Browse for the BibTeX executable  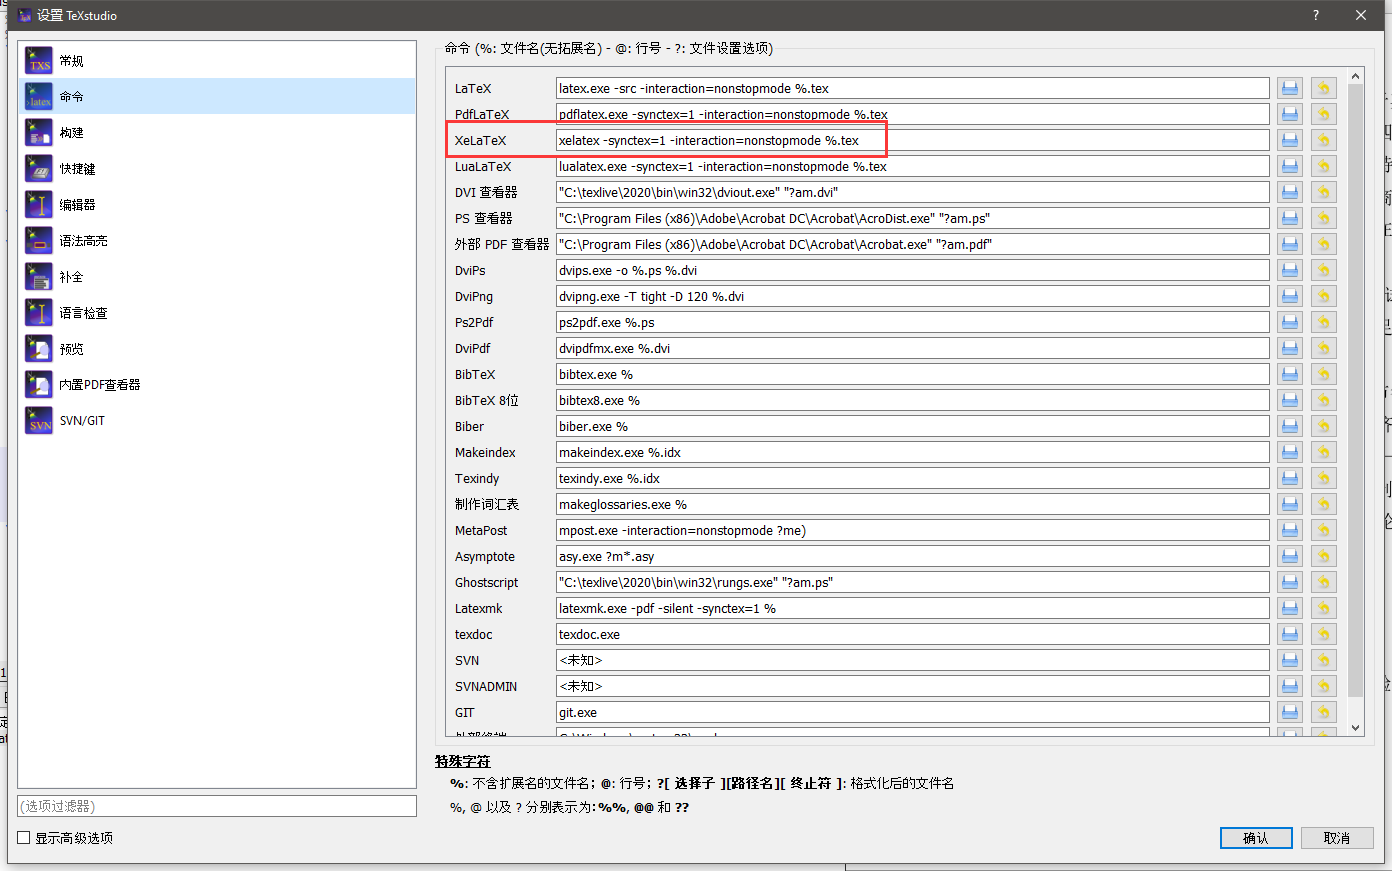(1289, 374)
